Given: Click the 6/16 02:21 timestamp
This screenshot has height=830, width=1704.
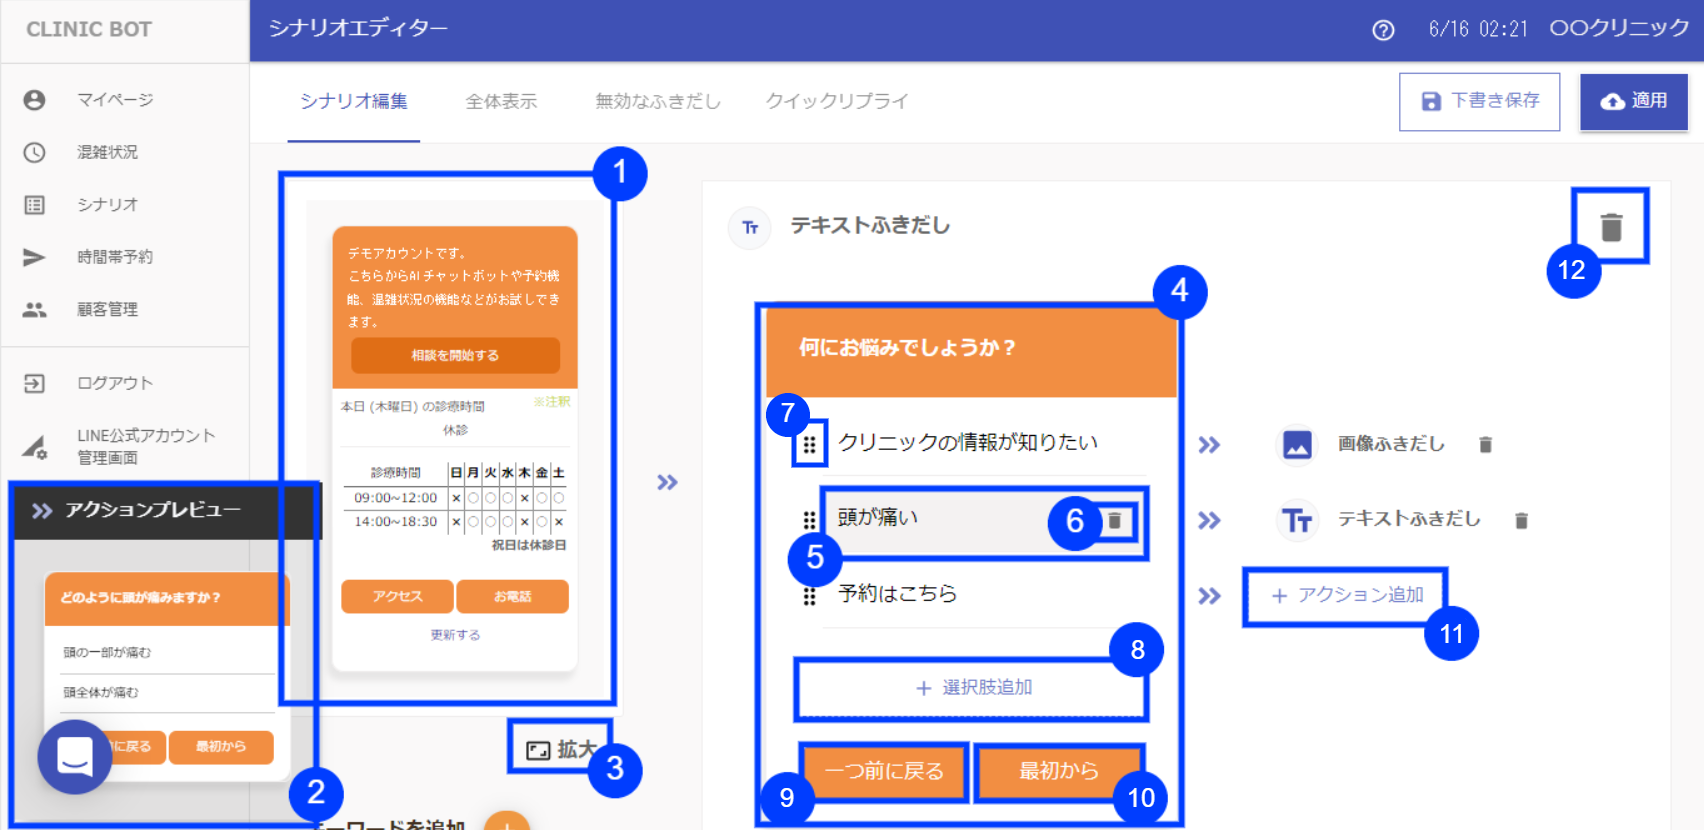Looking at the screenshot, I should pos(1478,29).
